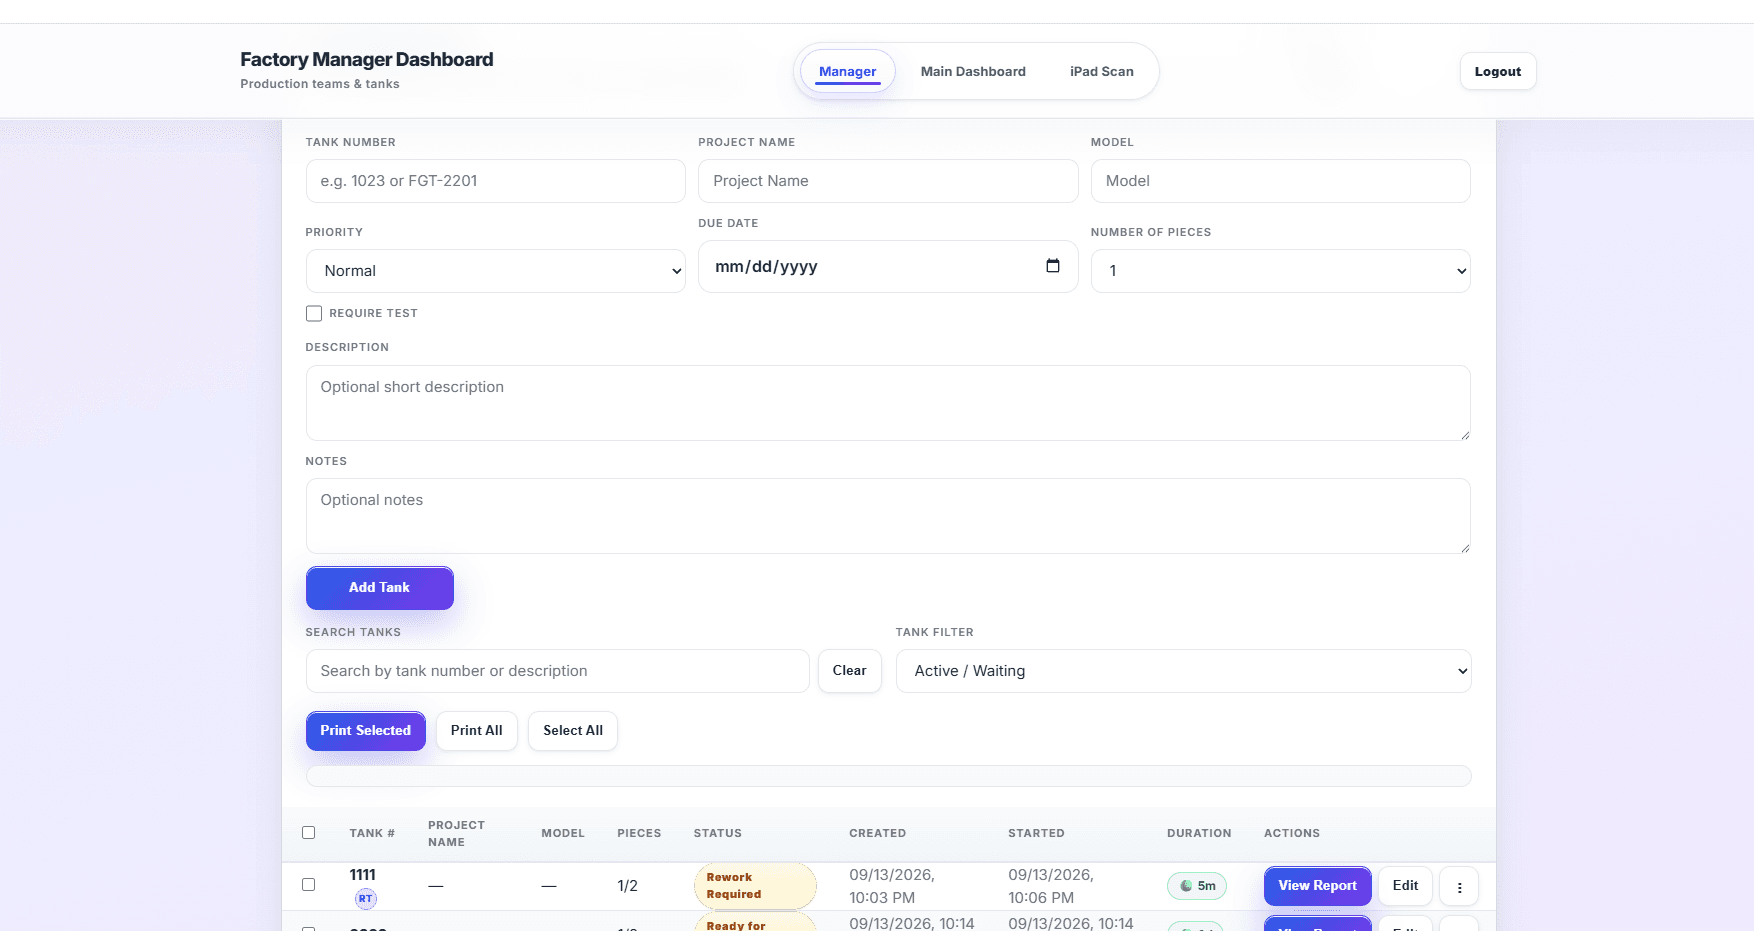
Task: Click the STARTED column header
Action: point(1036,833)
